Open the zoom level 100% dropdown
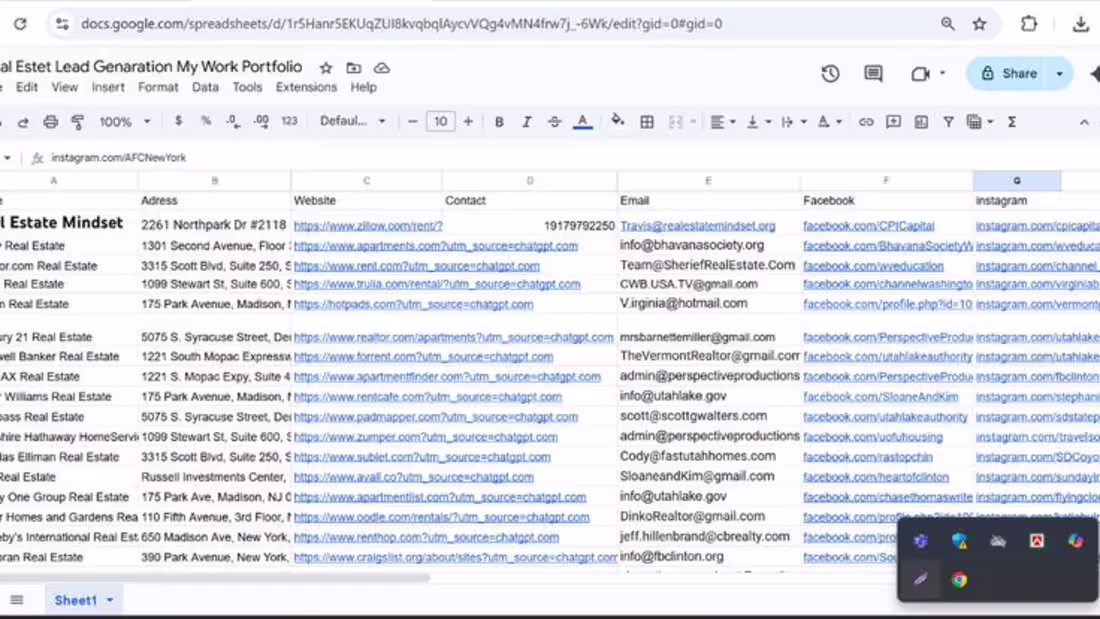The width and height of the screenshot is (1100, 619). (124, 122)
